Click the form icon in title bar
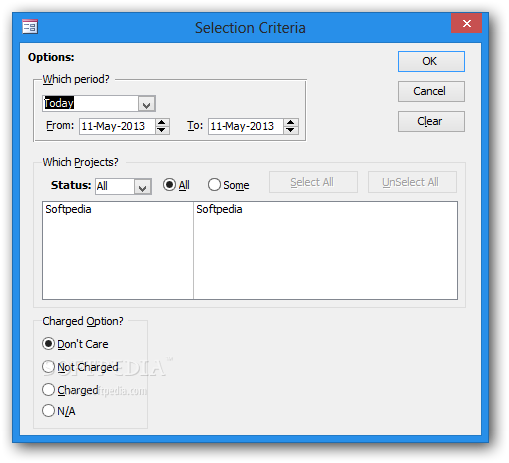509x463 pixels. coord(30,27)
